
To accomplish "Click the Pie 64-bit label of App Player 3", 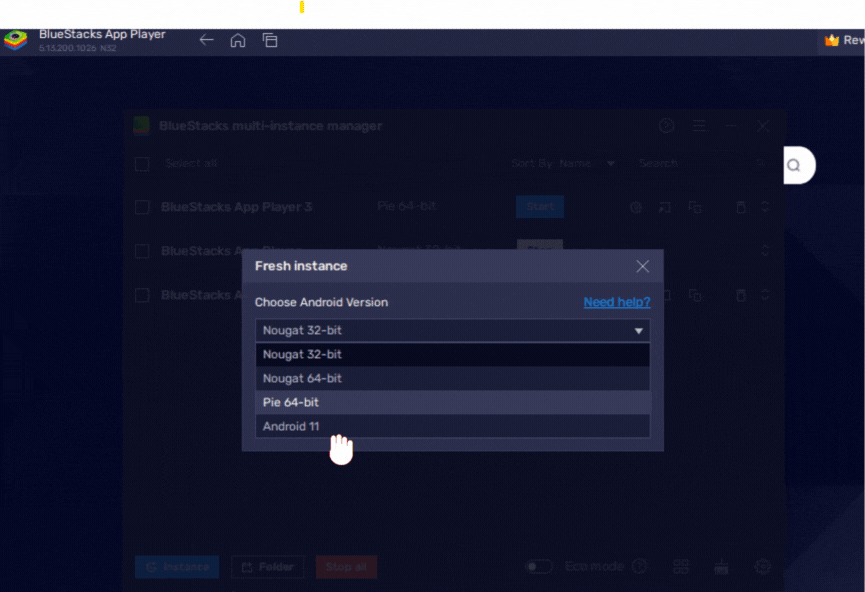I will 407,206.
